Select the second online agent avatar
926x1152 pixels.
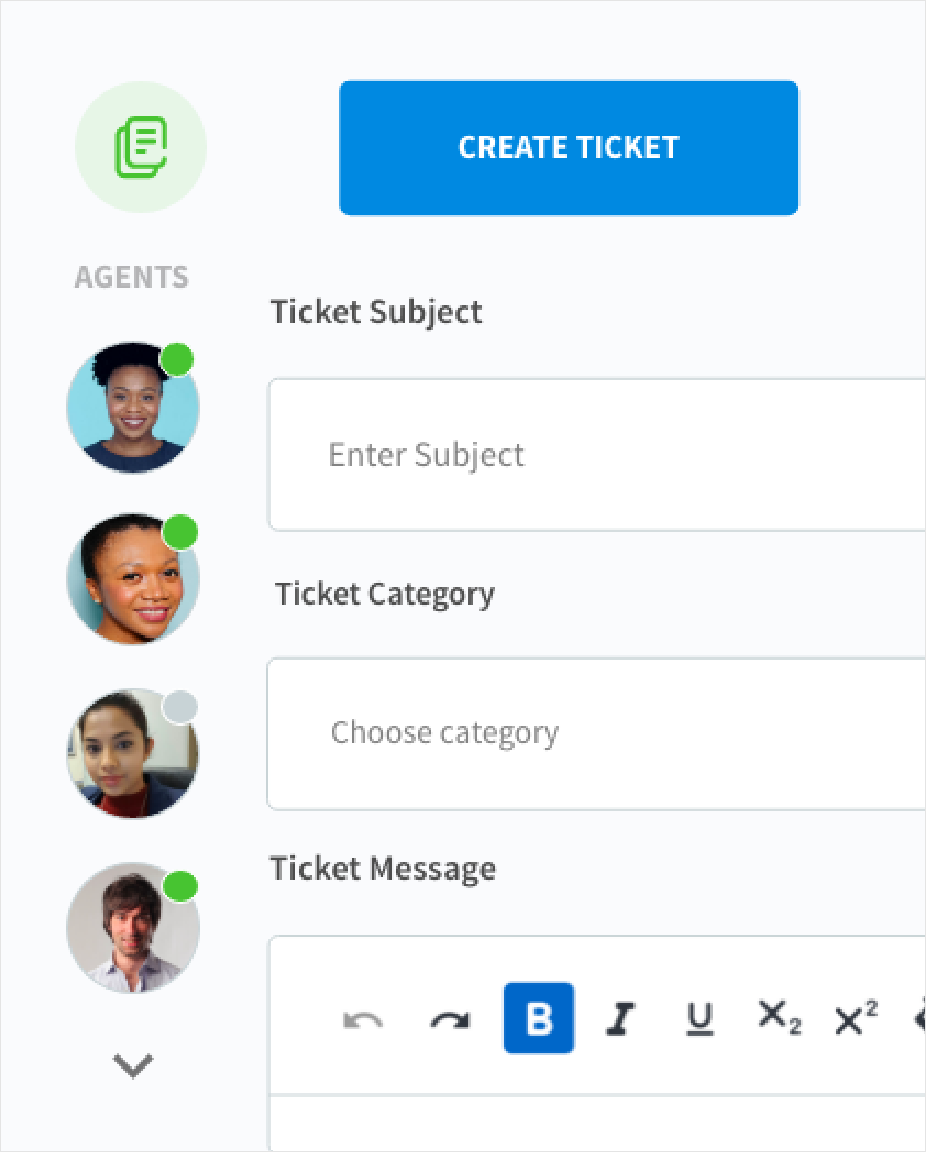pyautogui.click(x=133, y=579)
